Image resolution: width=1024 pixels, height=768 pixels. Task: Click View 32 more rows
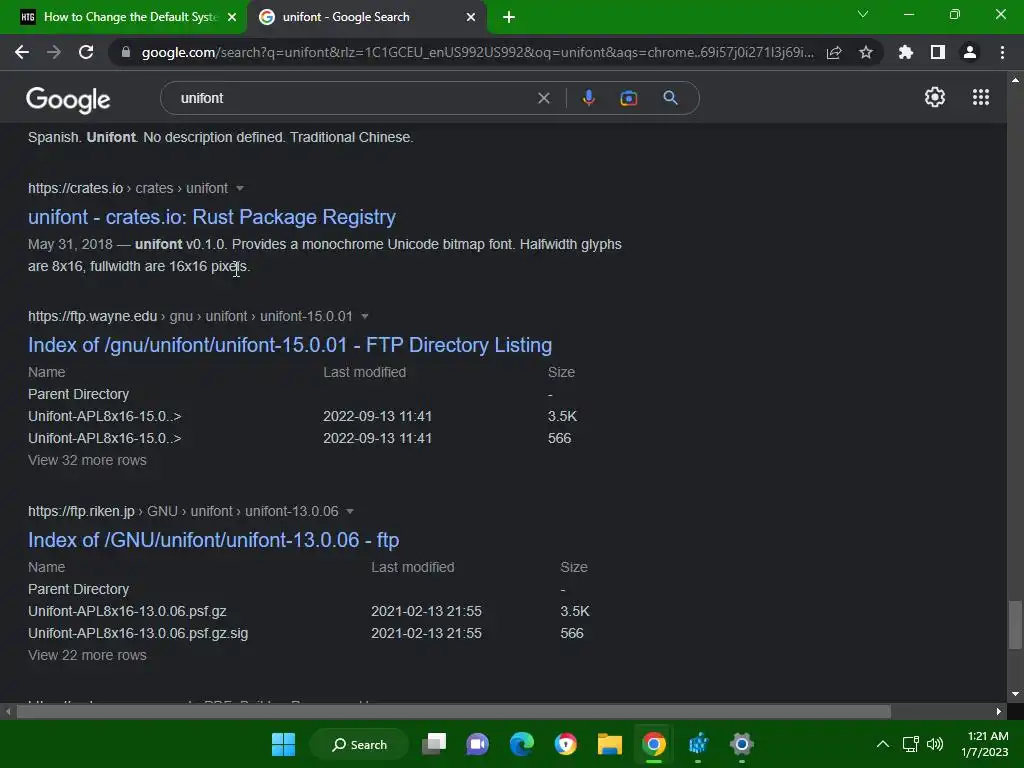(88, 460)
